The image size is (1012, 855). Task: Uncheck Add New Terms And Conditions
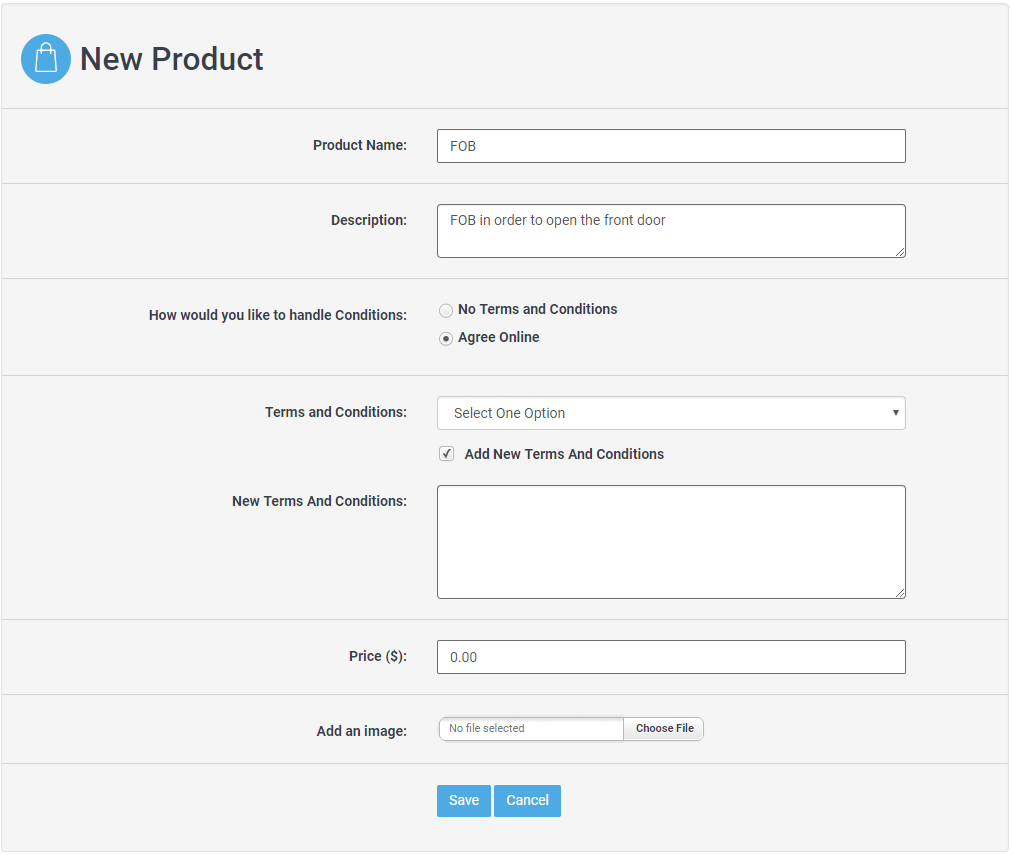[x=447, y=454]
